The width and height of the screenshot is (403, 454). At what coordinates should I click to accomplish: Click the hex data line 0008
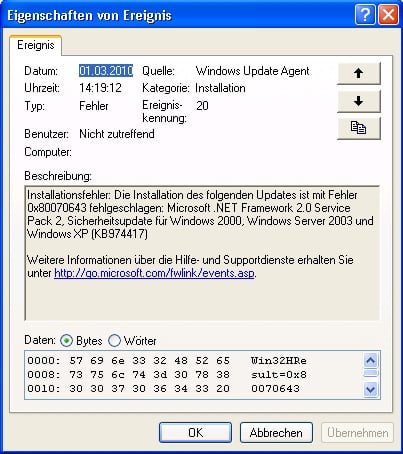(167, 375)
